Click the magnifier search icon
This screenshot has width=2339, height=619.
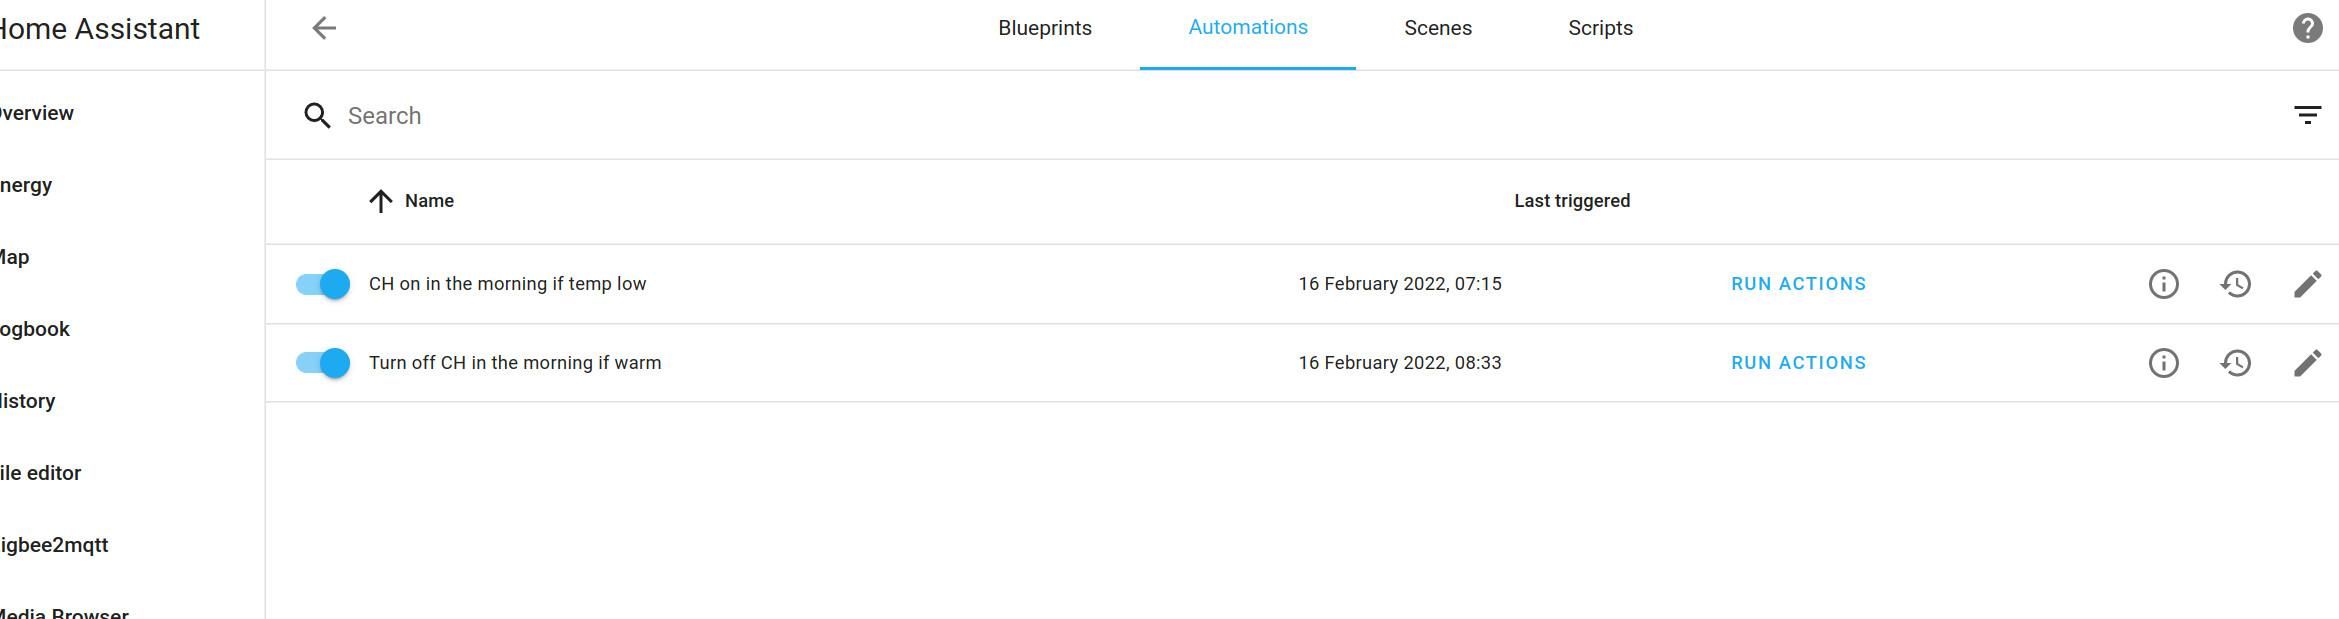317,116
